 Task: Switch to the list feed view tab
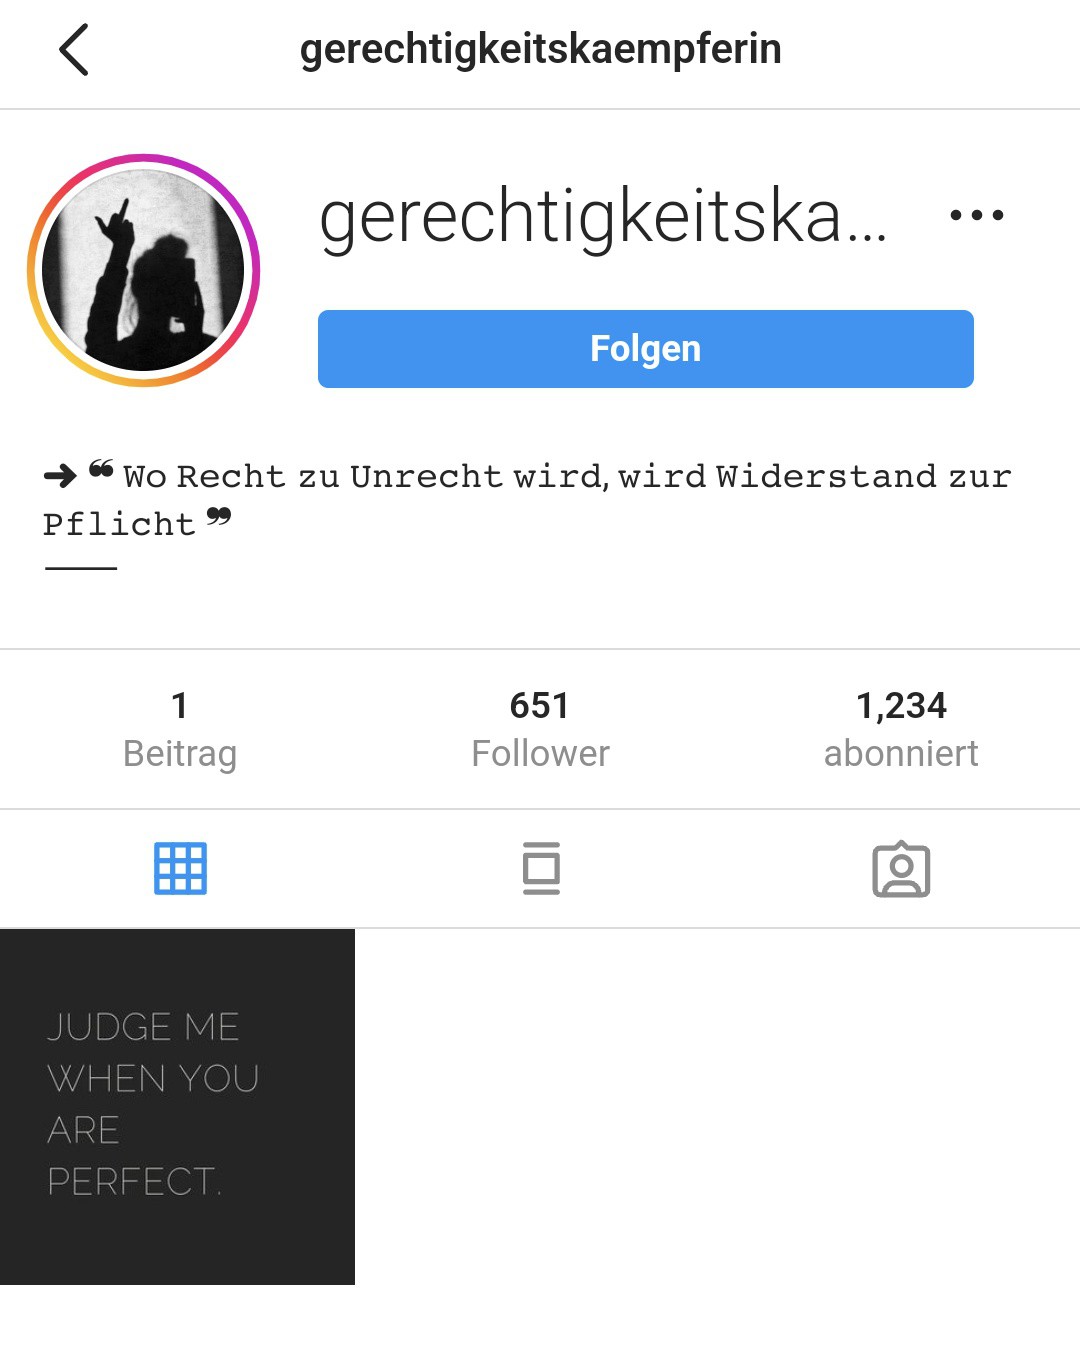[x=541, y=868]
